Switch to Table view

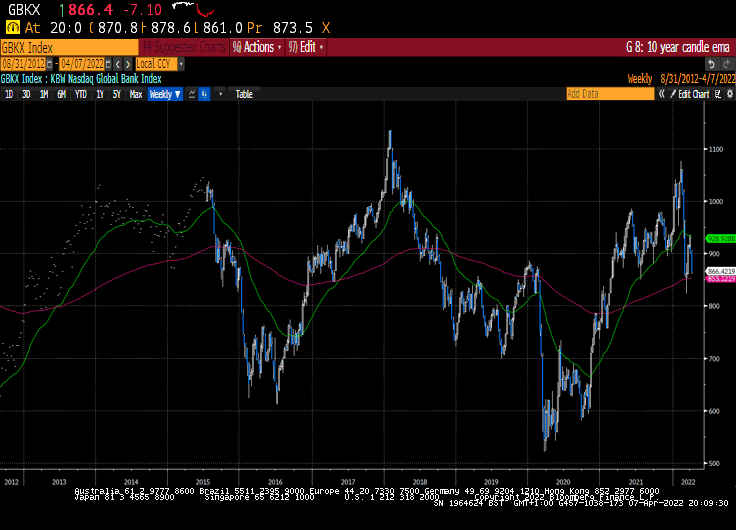(x=244, y=94)
